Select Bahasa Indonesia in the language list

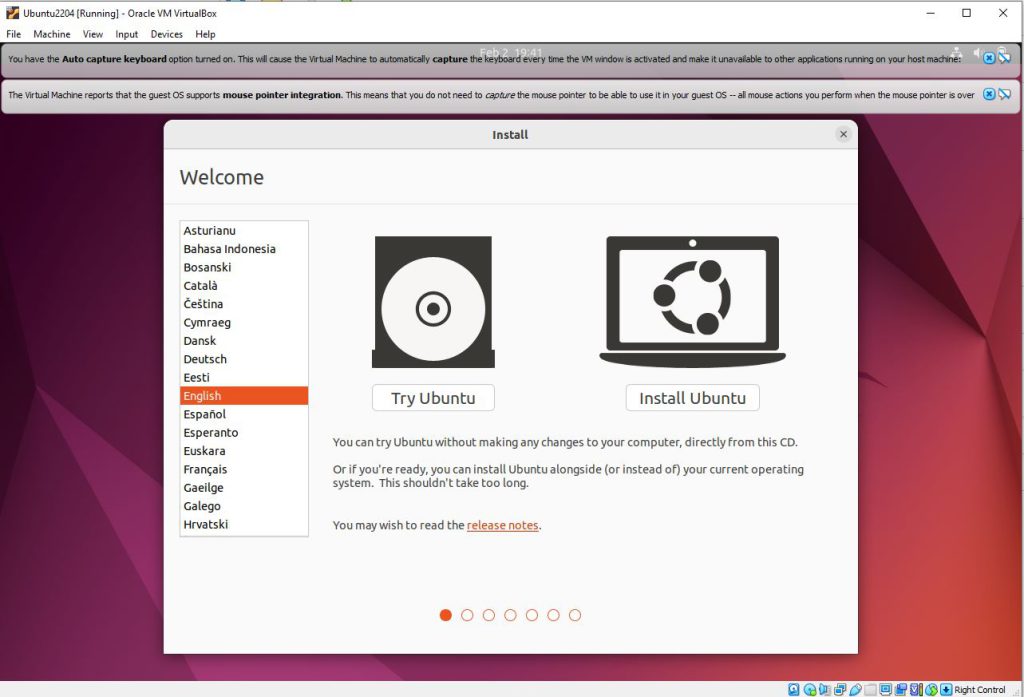click(x=244, y=249)
